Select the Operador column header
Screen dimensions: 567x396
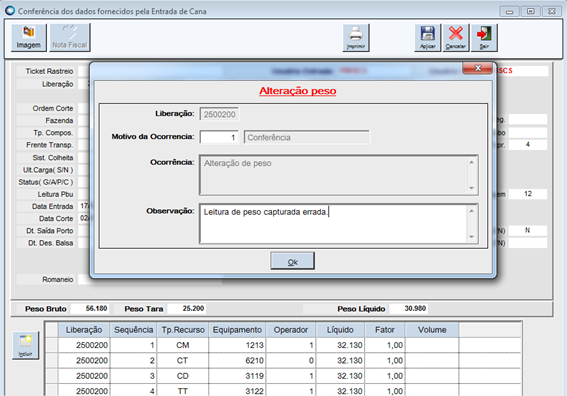click(x=291, y=330)
